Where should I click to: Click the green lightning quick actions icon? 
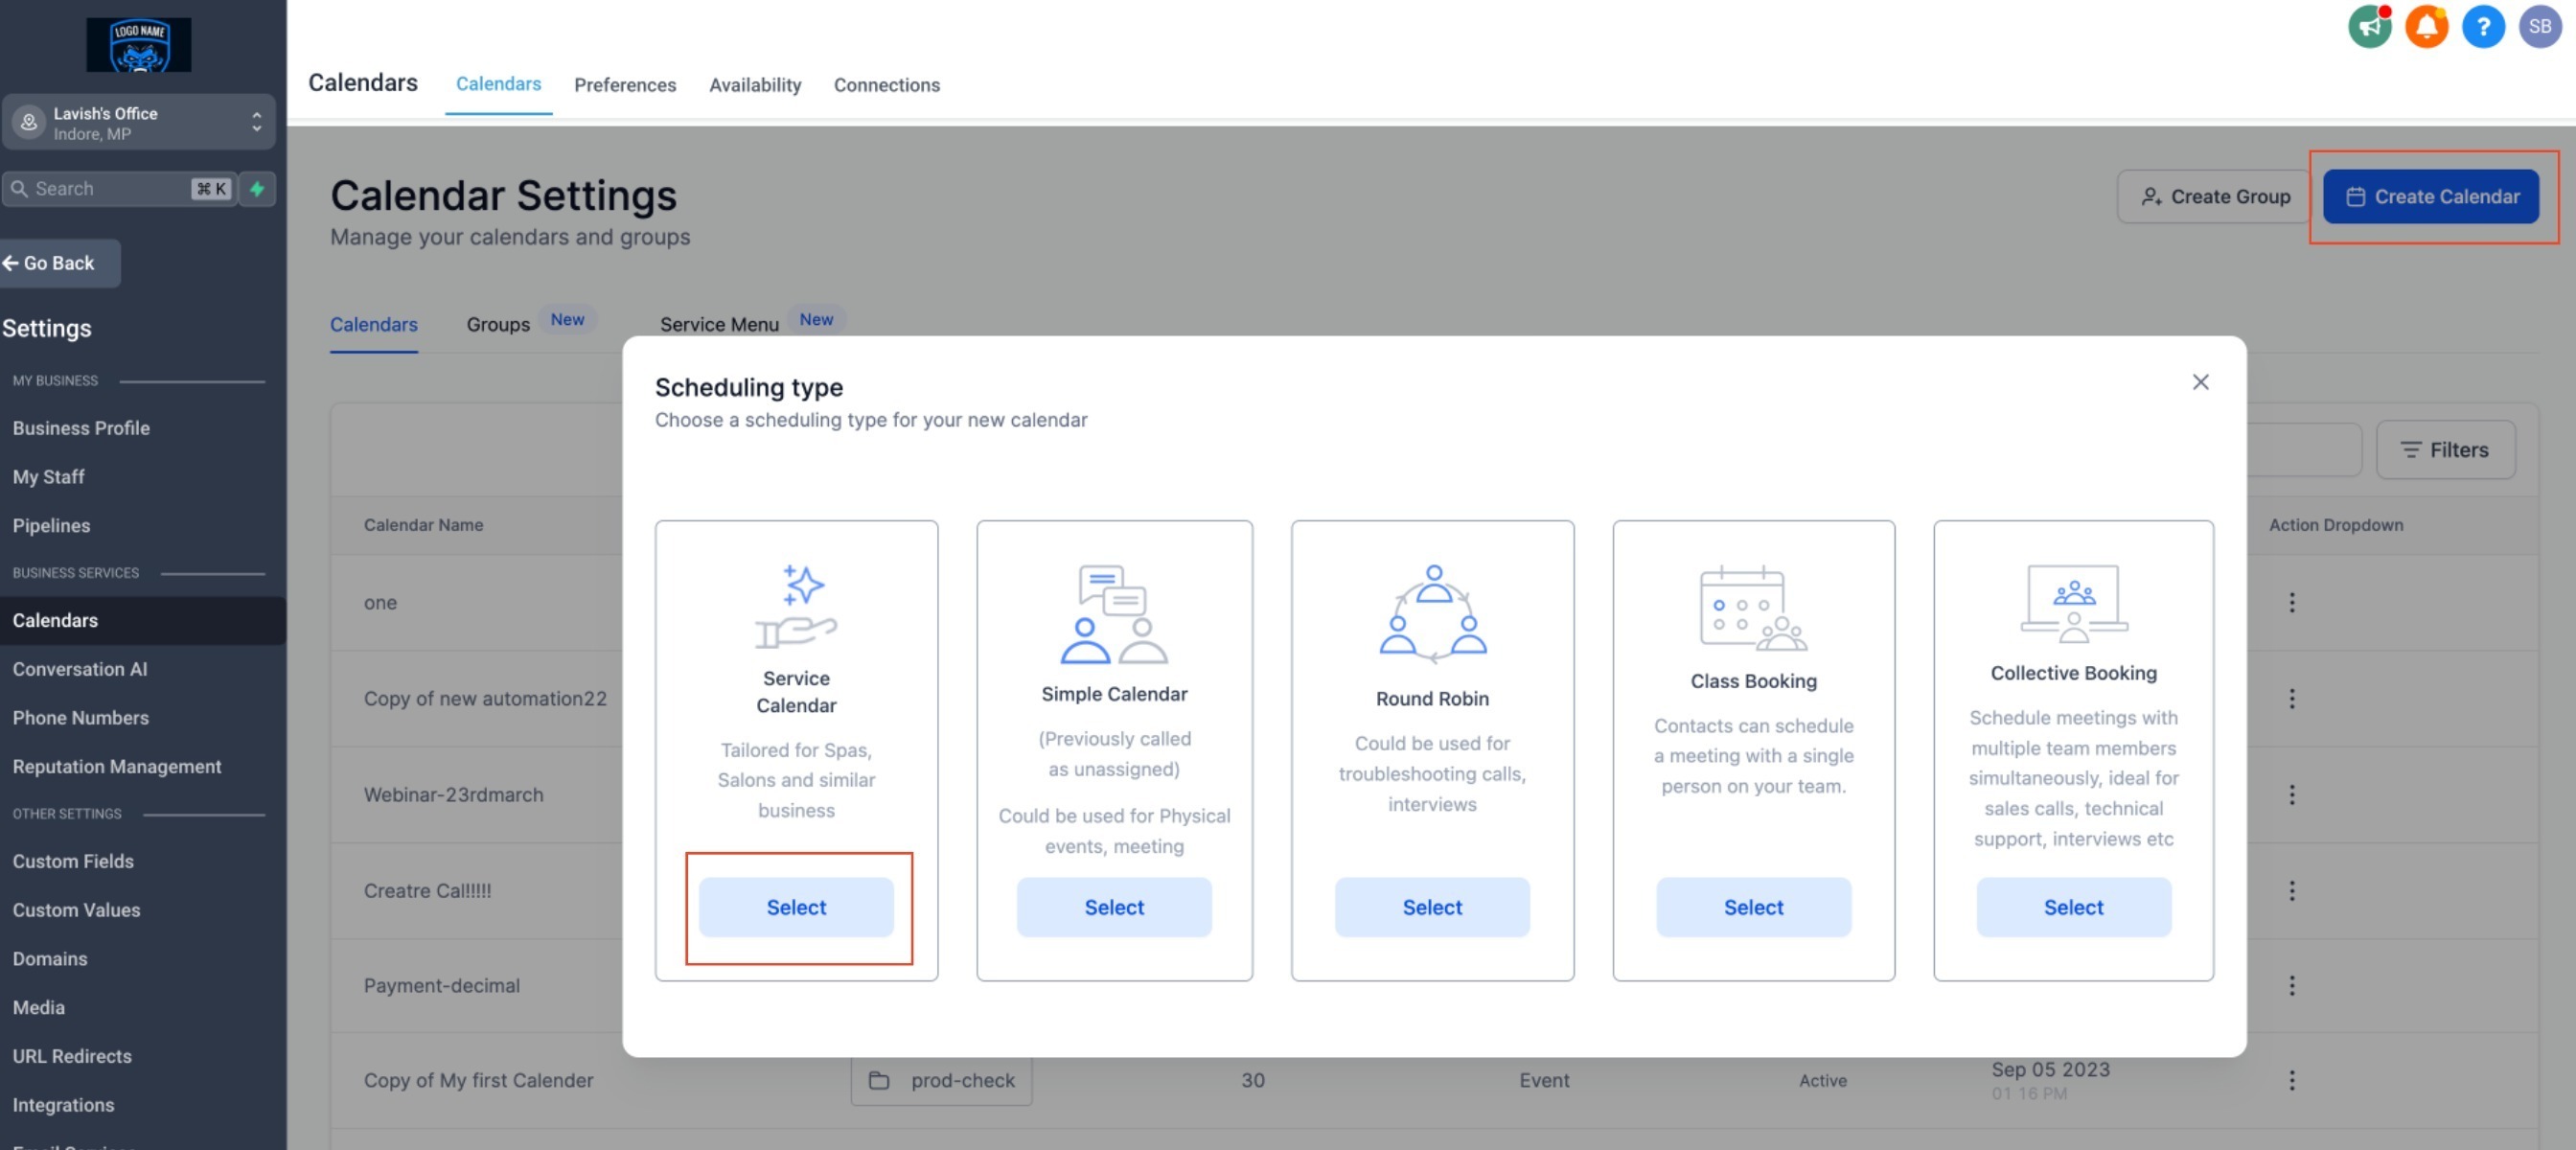click(x=257, y=188)
